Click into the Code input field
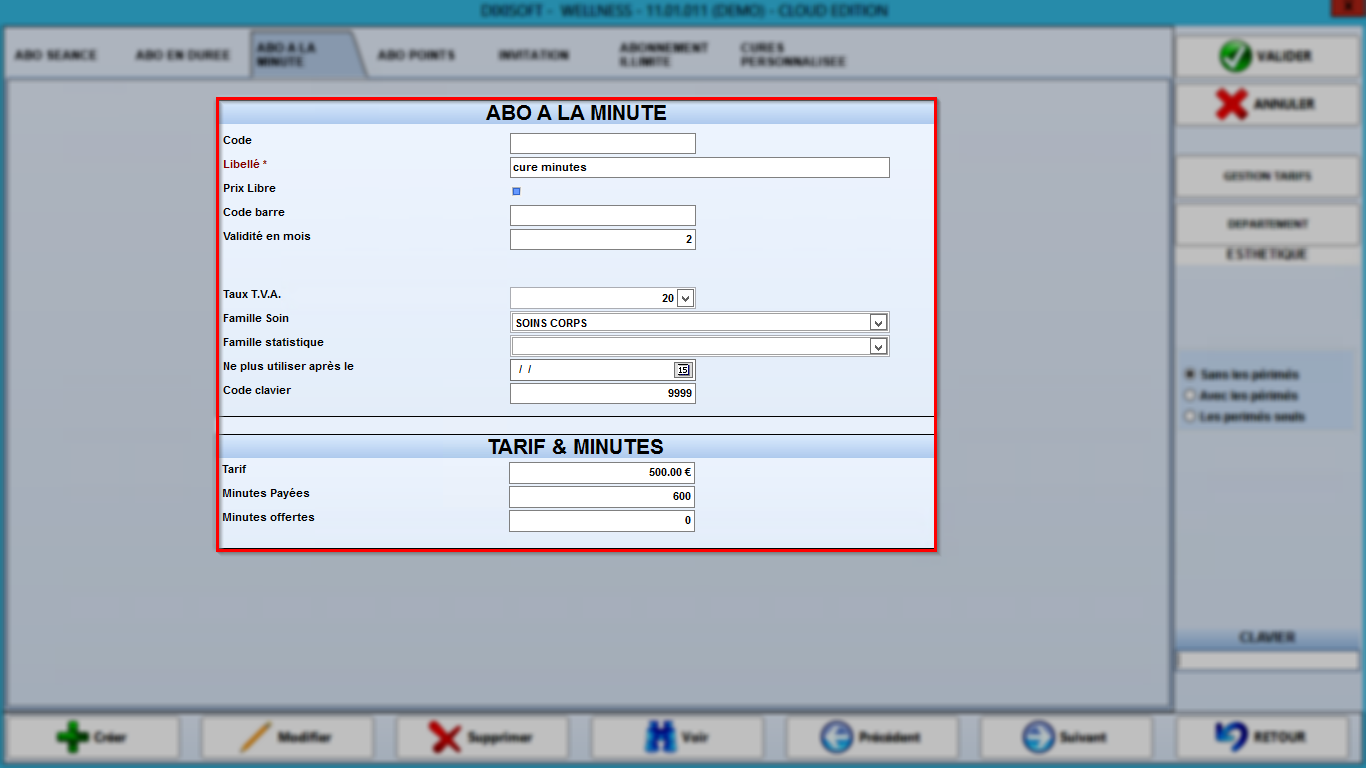Viewport: 1366px width, 768px height. tap(603, 143)
